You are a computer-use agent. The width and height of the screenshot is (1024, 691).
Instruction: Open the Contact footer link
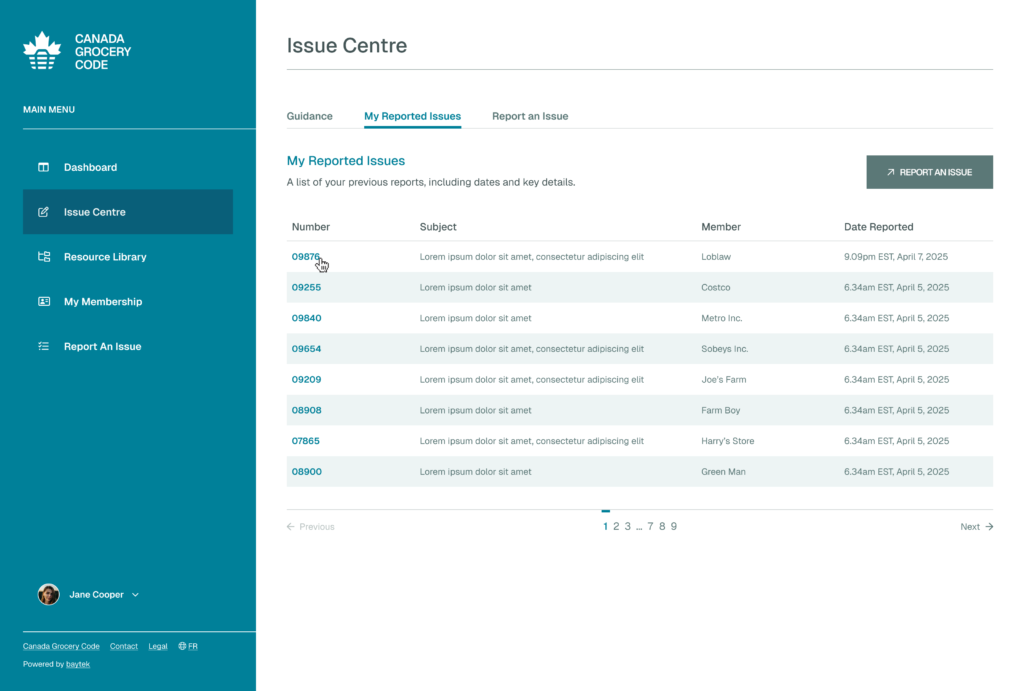124,646
